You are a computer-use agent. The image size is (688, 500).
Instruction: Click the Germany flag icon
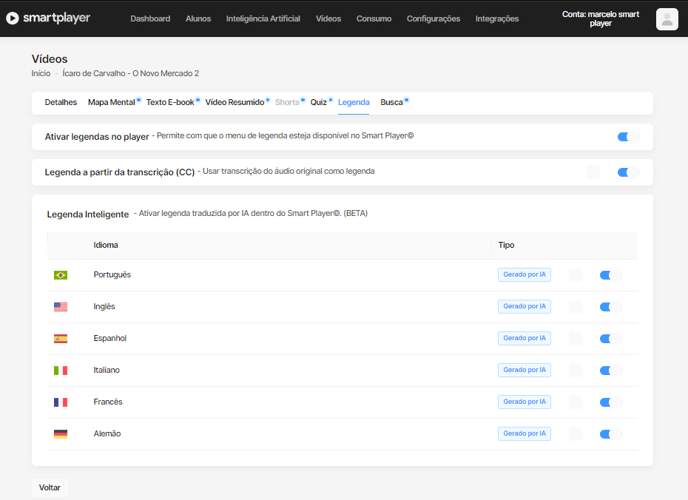pos(61,434)
